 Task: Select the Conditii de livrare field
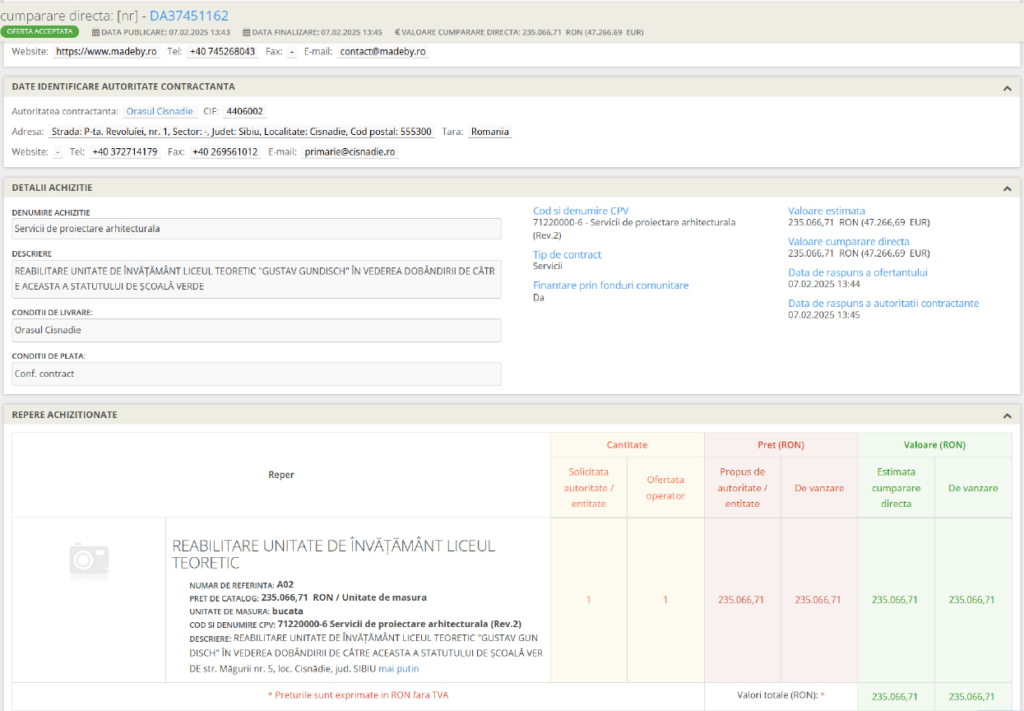tap(256, 330)
